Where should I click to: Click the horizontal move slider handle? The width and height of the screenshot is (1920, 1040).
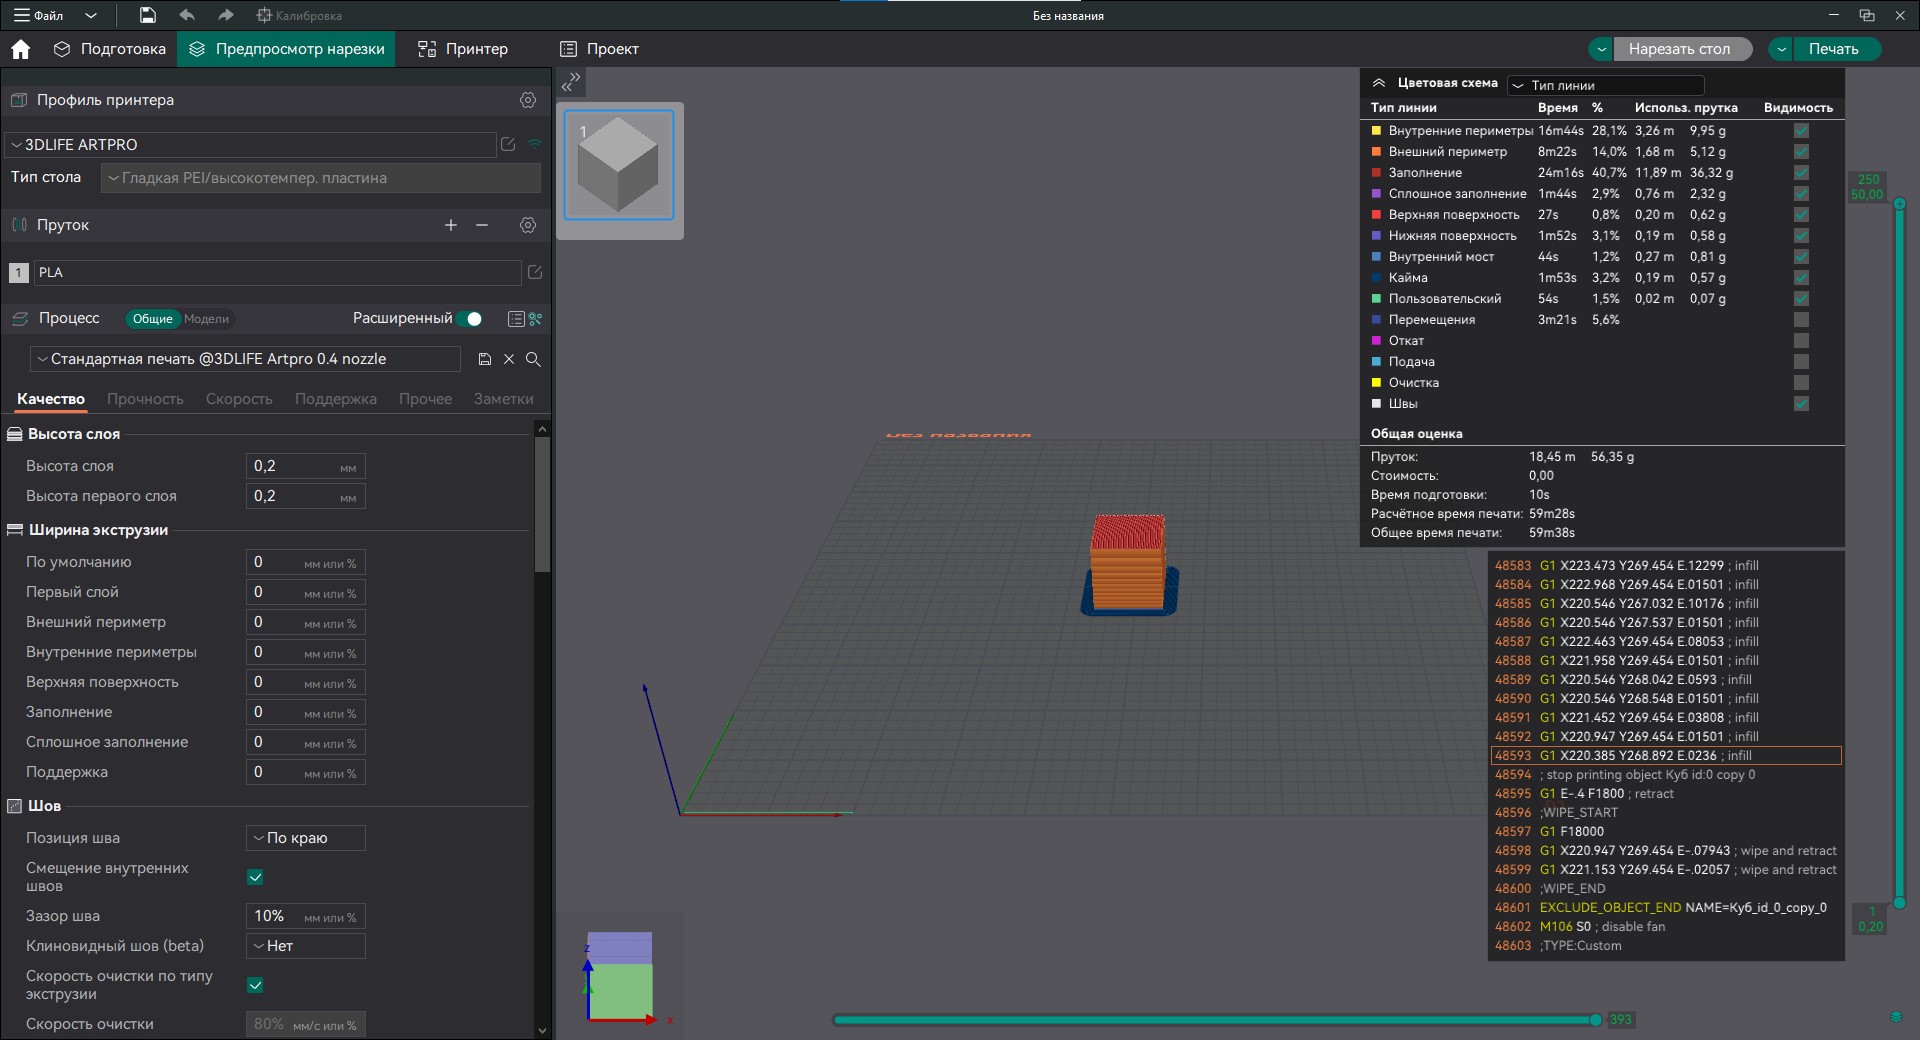1595,1020
